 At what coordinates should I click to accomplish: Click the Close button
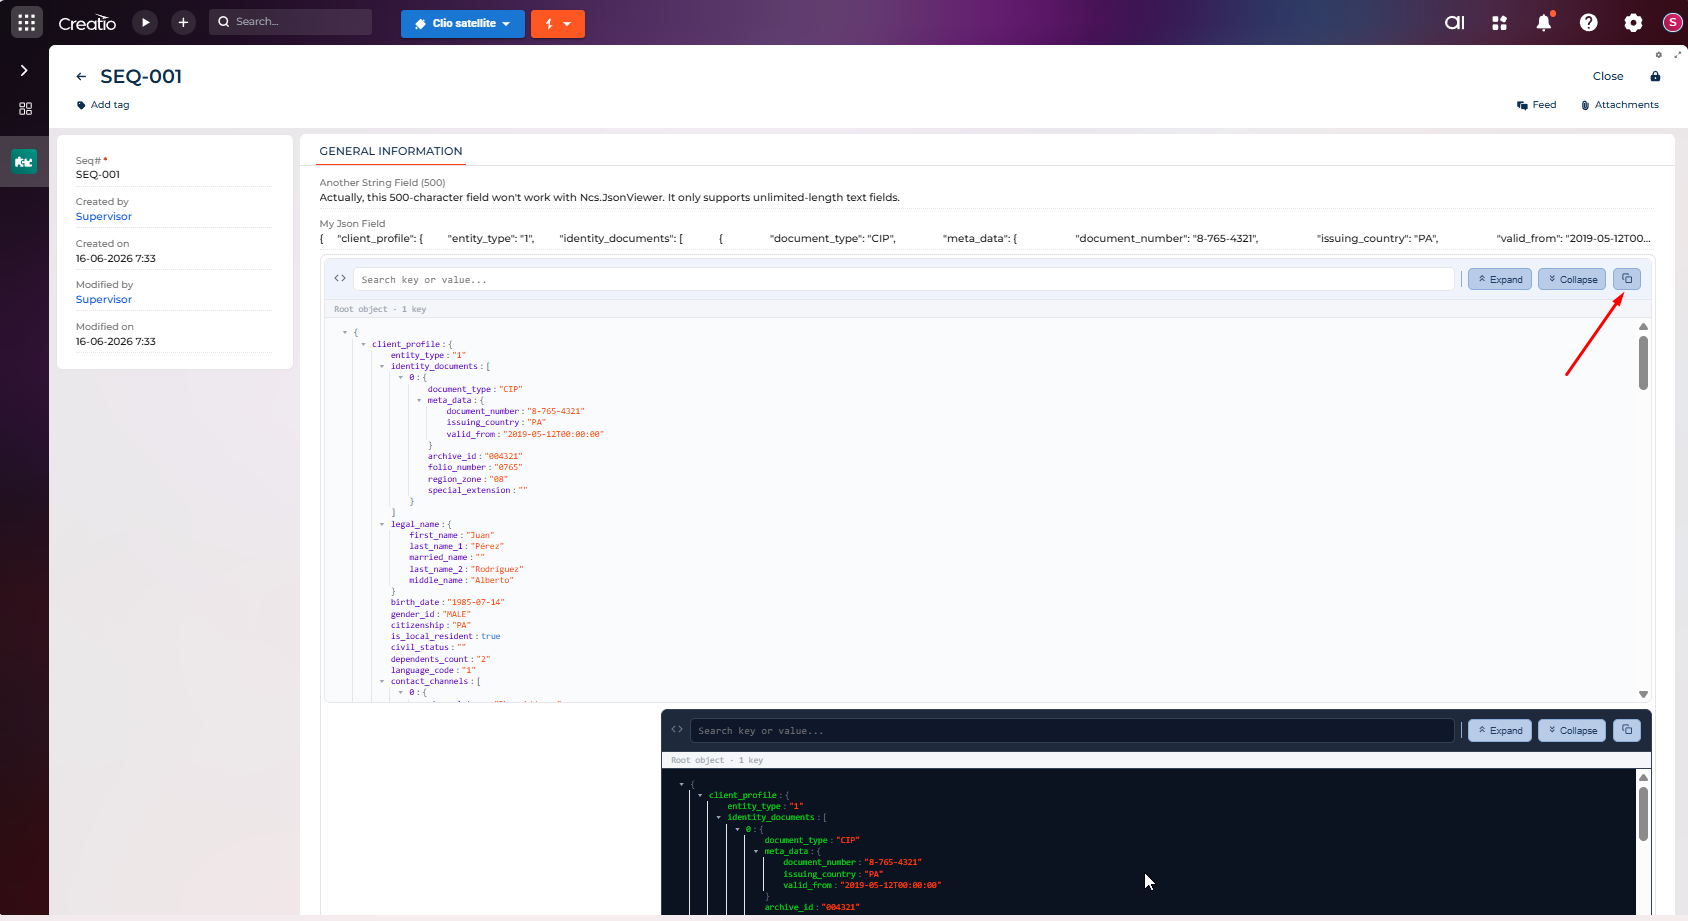pyautogui.click(x=1608, y=76)
